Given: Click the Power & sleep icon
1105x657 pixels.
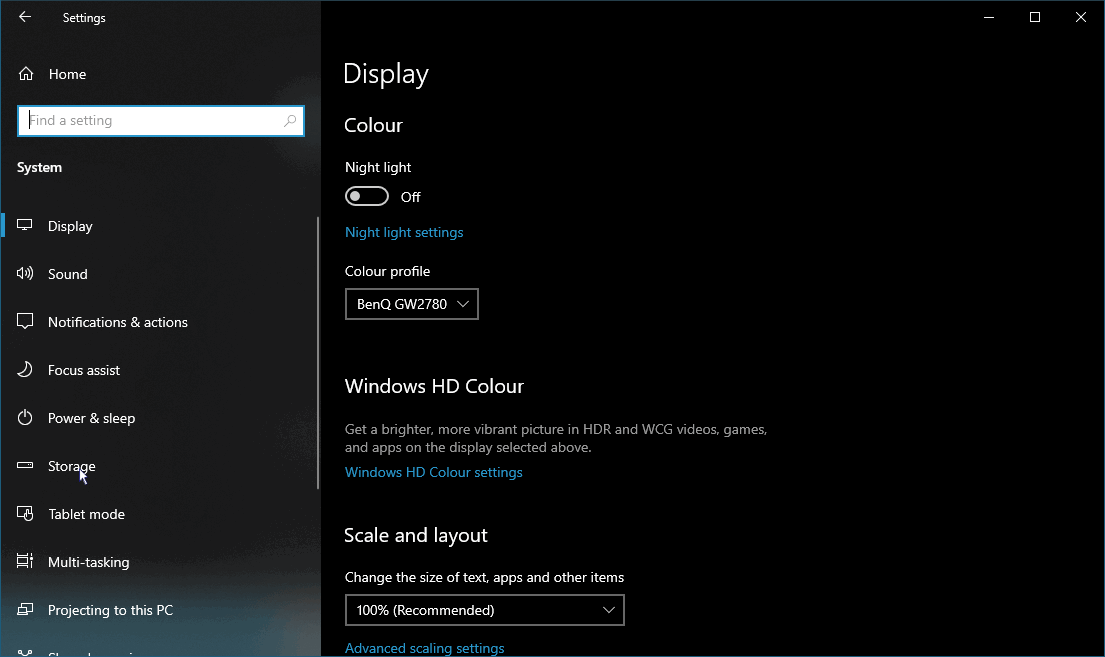Looking at the screenshot, I should tap(26, 418).
